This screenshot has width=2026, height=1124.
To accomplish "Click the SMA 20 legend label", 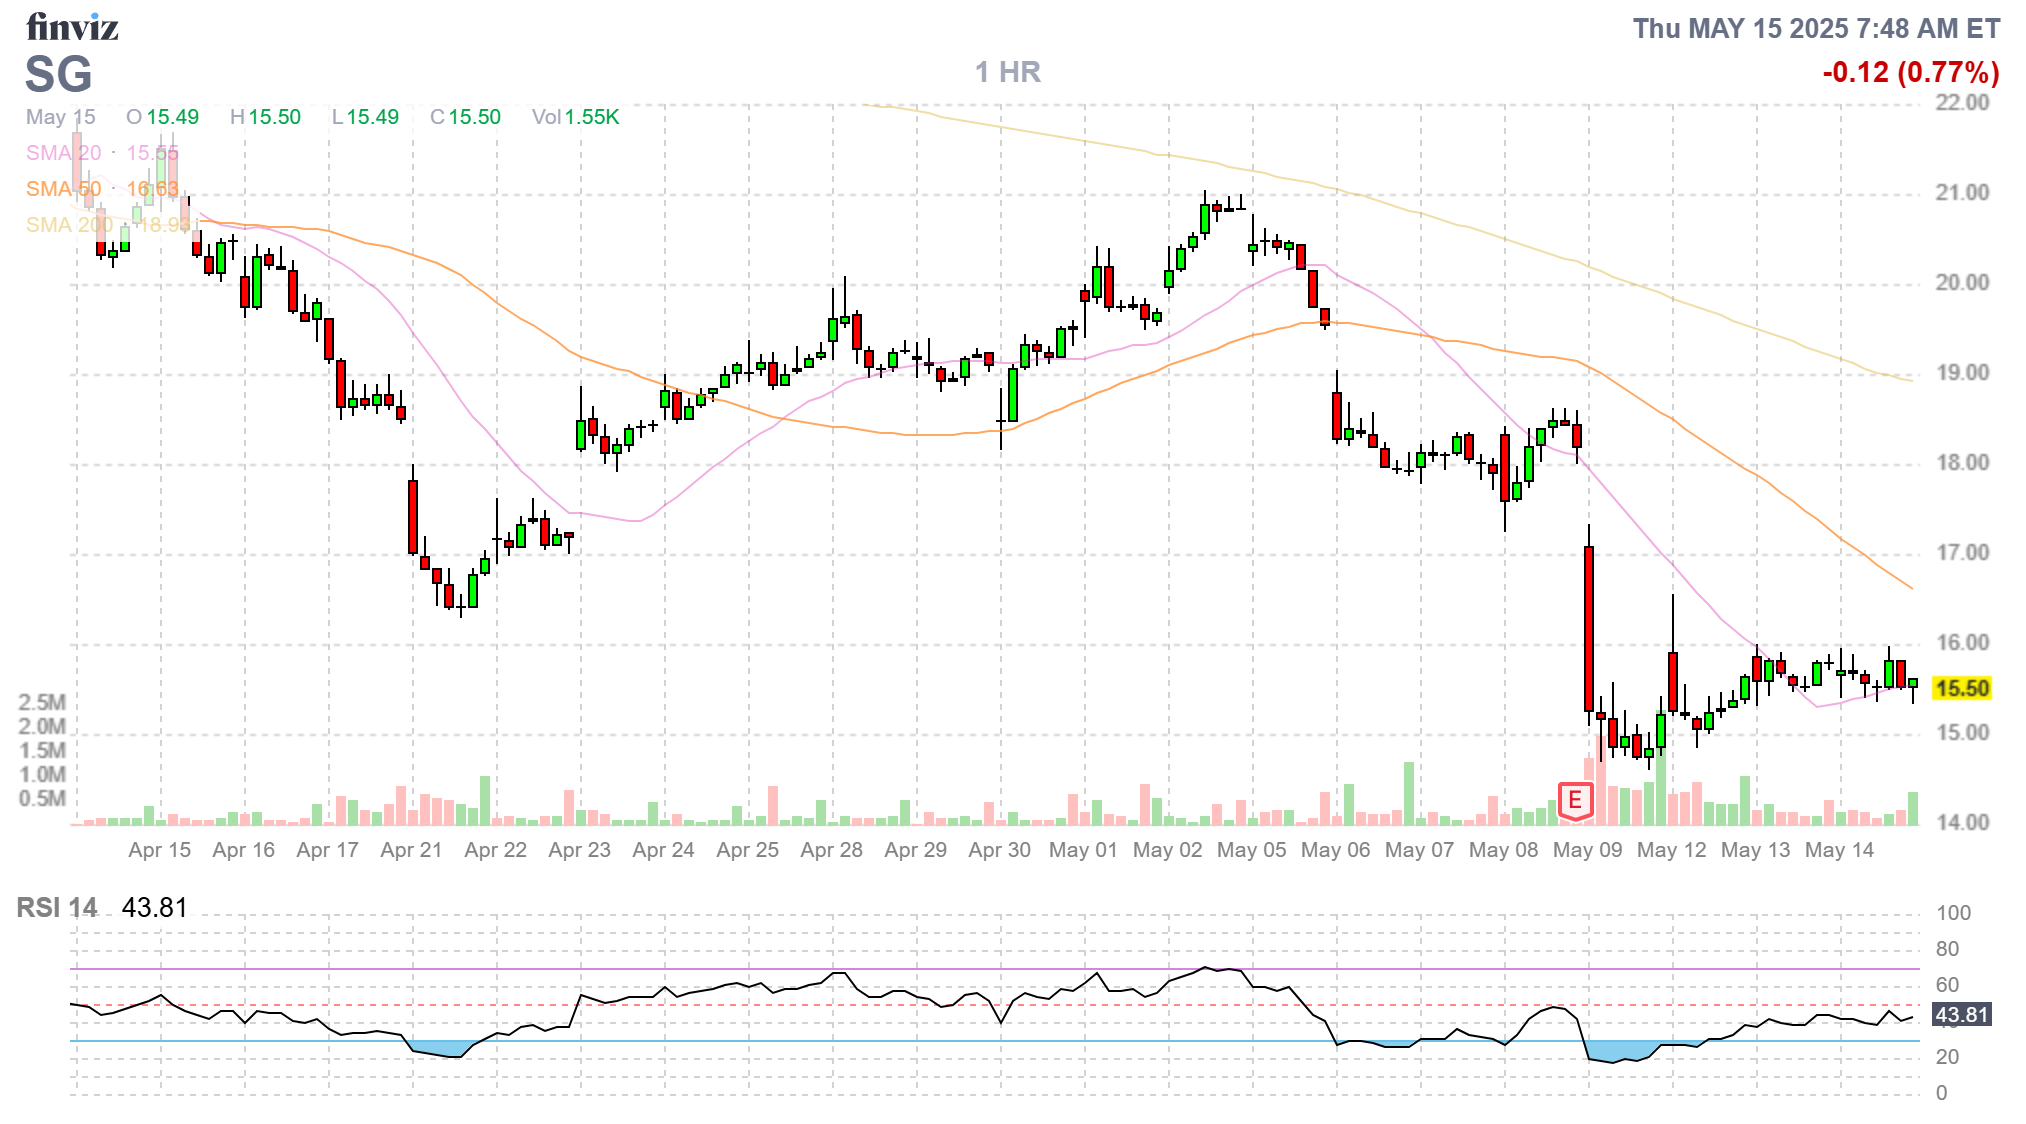I will (x=63, y=153).
